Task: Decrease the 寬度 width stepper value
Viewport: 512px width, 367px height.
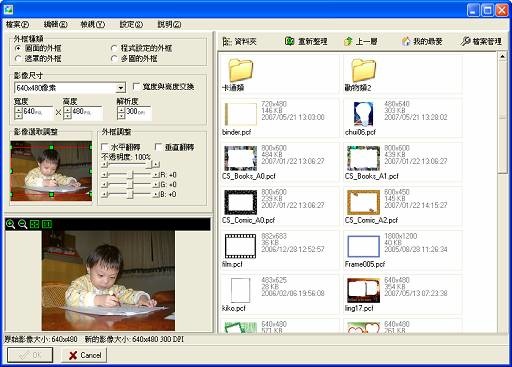Action: 19,116
